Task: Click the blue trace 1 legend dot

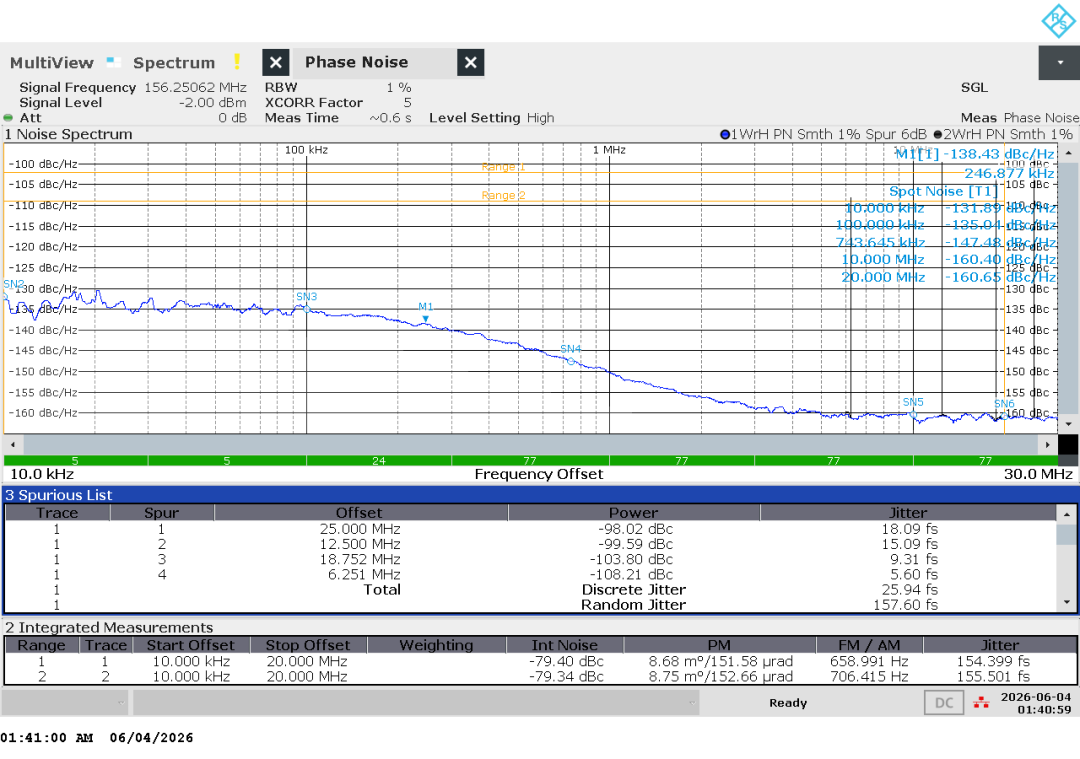Action: click(725, 134)
